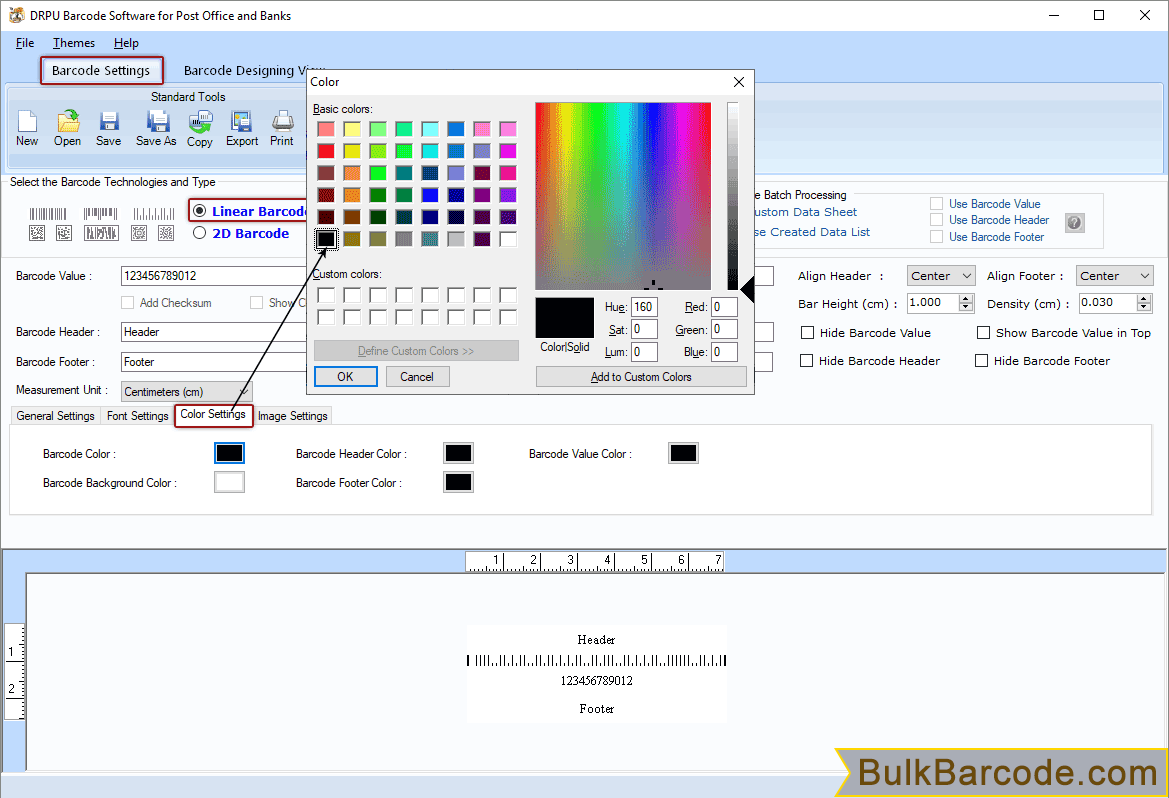The width and height of the screenshot is (1169, 798).
Task: Open the Themes menu
Action: 74,43
